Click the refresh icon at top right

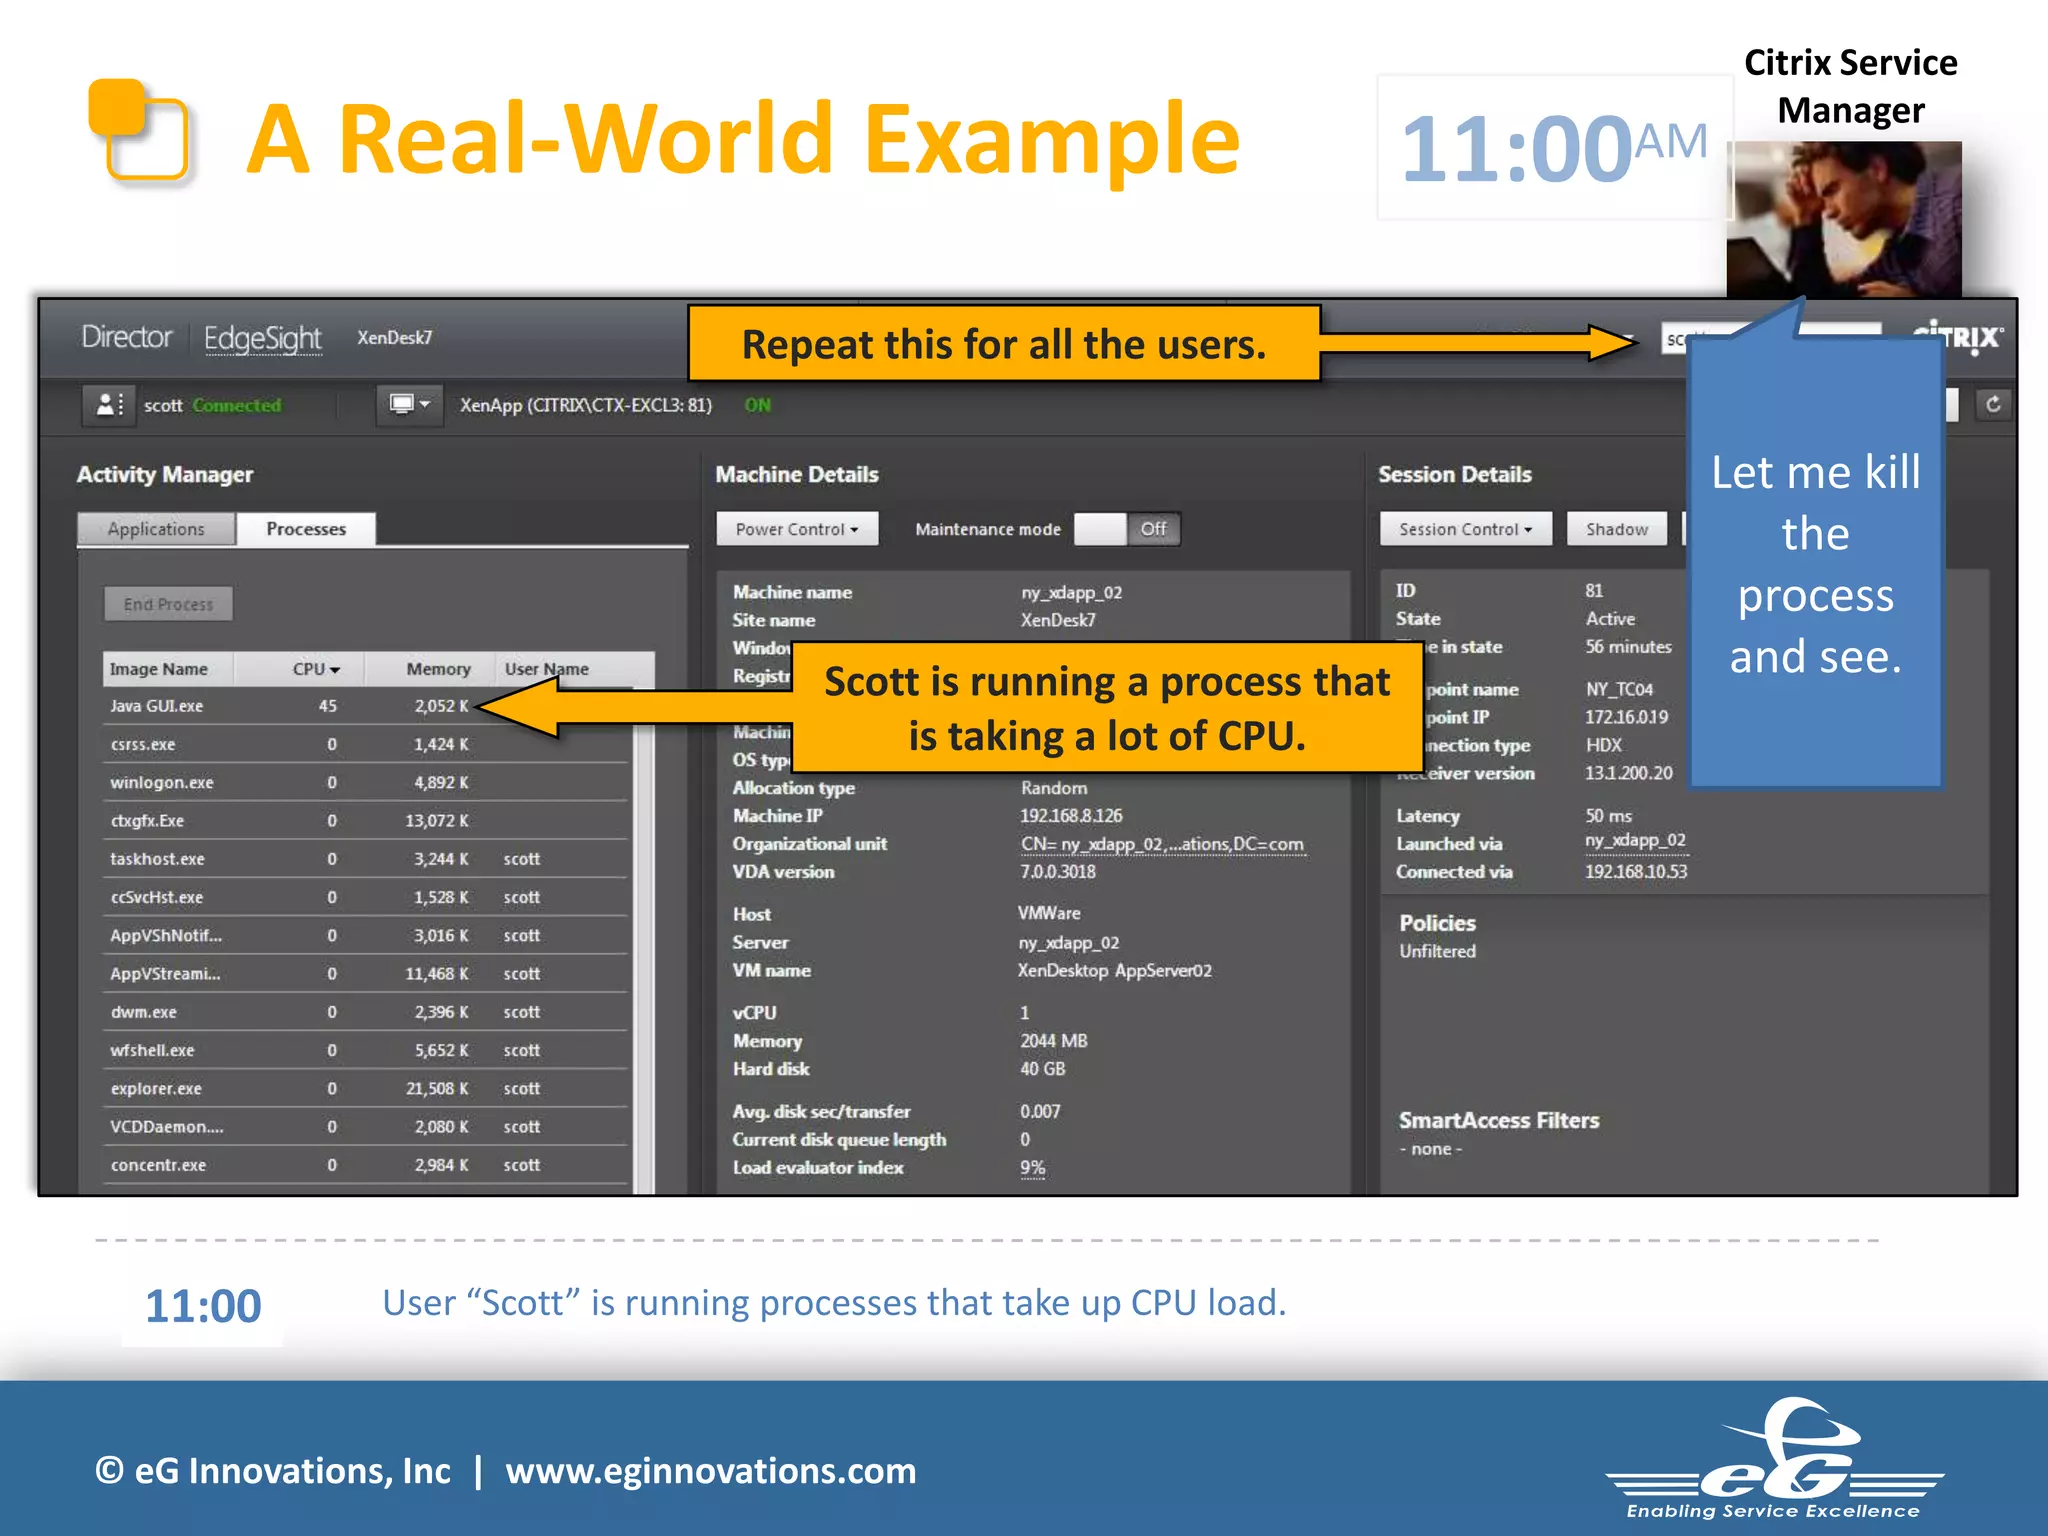[1993, 404]
